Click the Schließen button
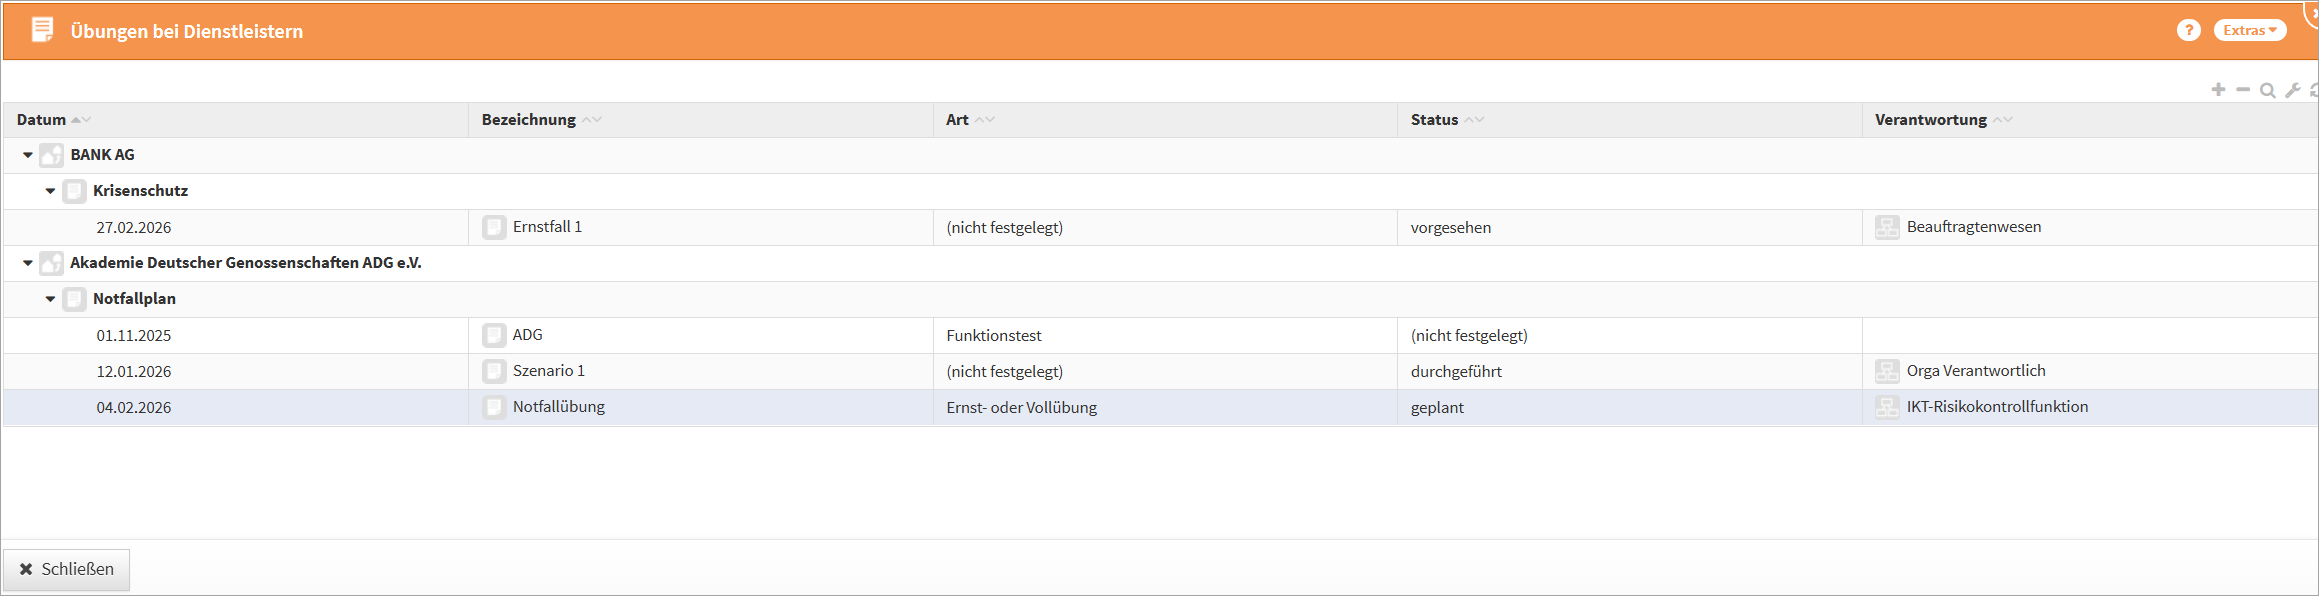The image size is (2319, 596). 67,569
